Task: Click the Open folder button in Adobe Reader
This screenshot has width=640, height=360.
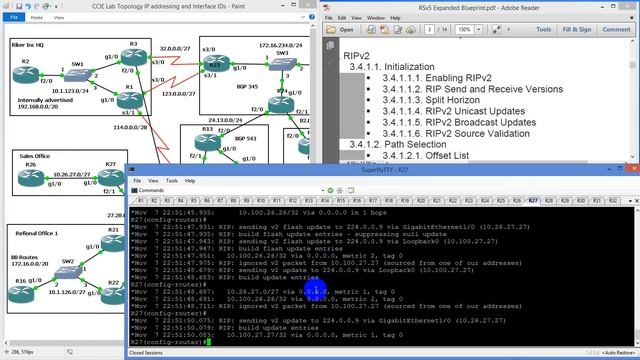Action: coord(340,30)
